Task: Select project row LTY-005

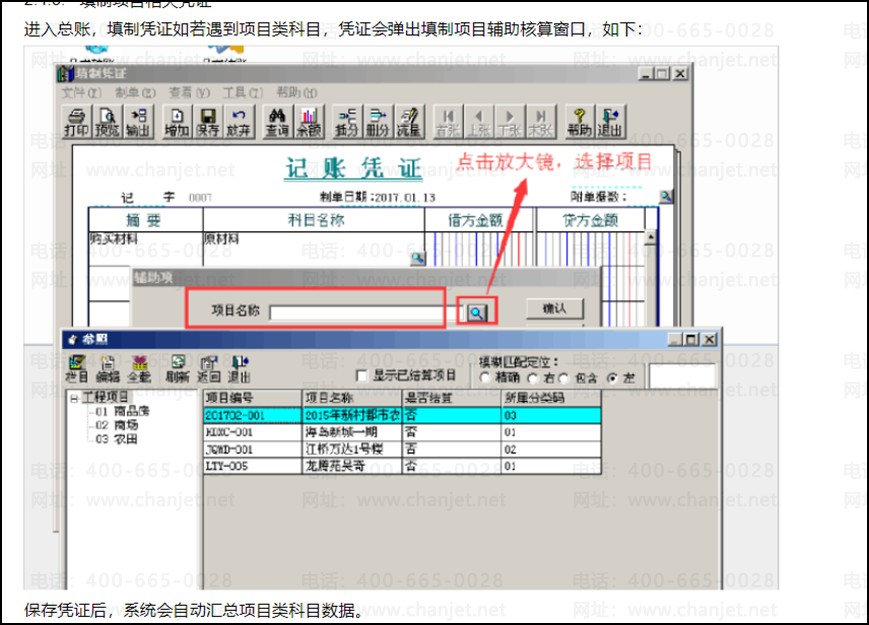Action: pos(402,466)
